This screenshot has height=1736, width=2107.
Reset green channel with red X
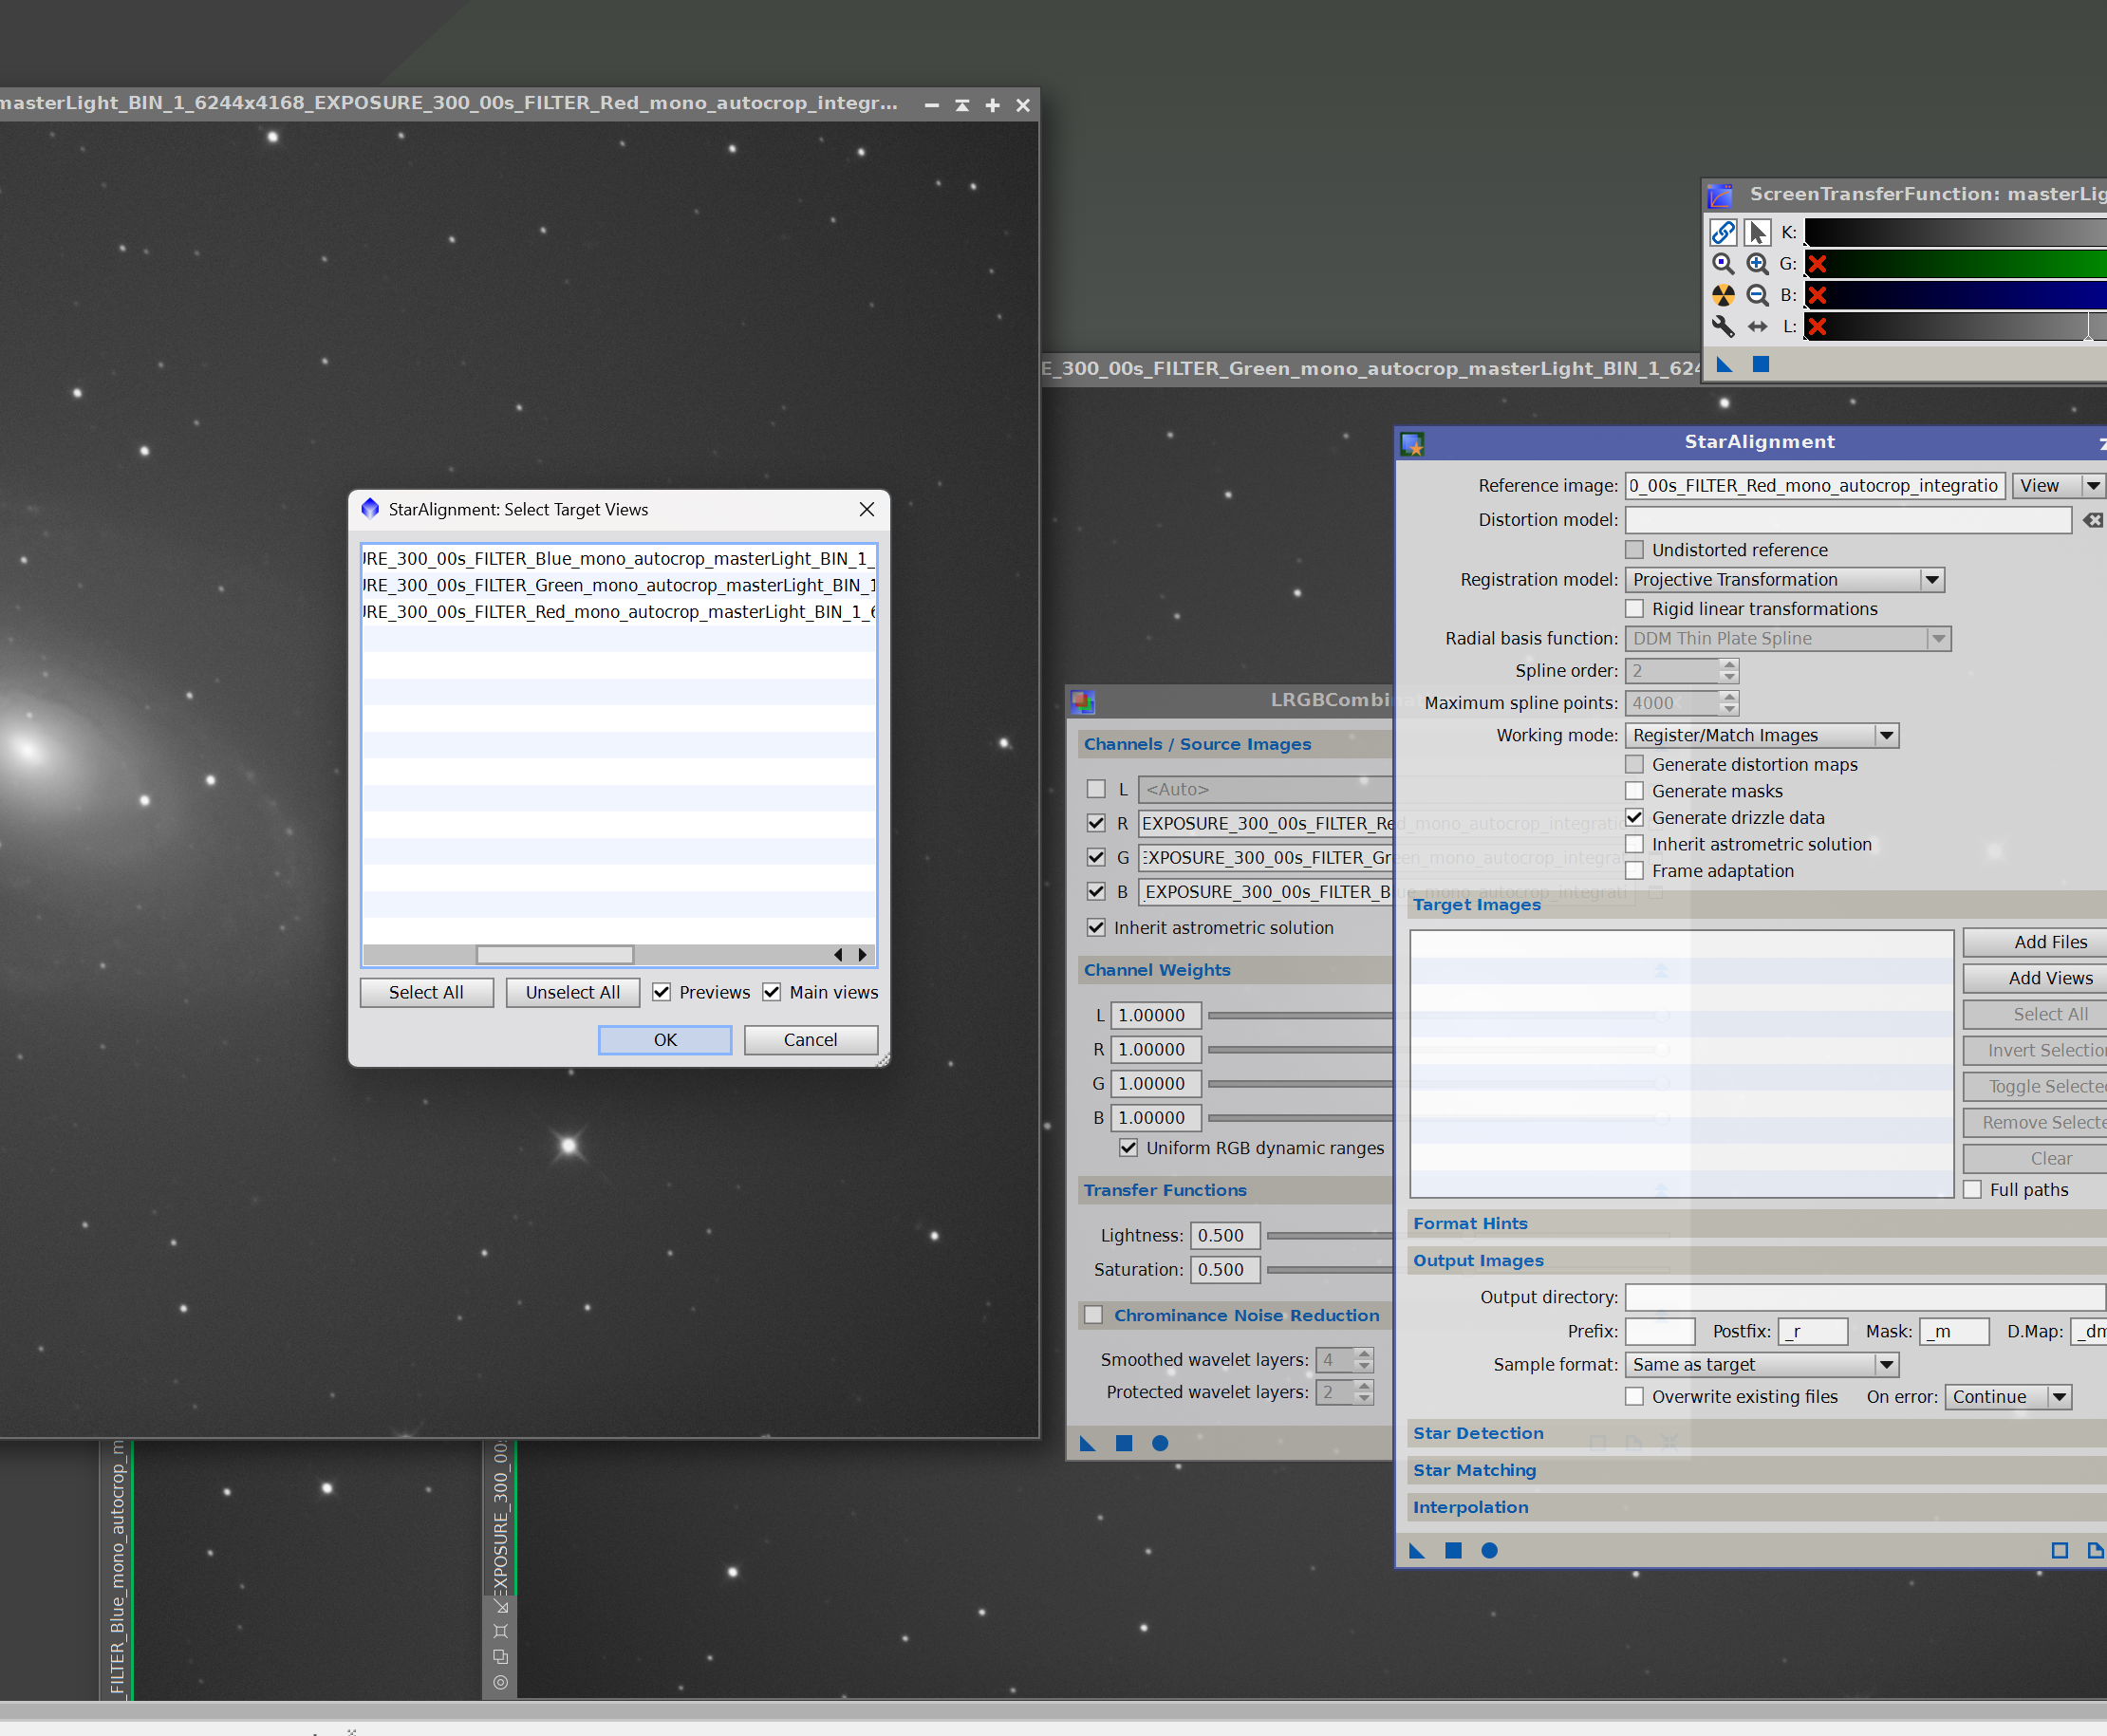1817,264
